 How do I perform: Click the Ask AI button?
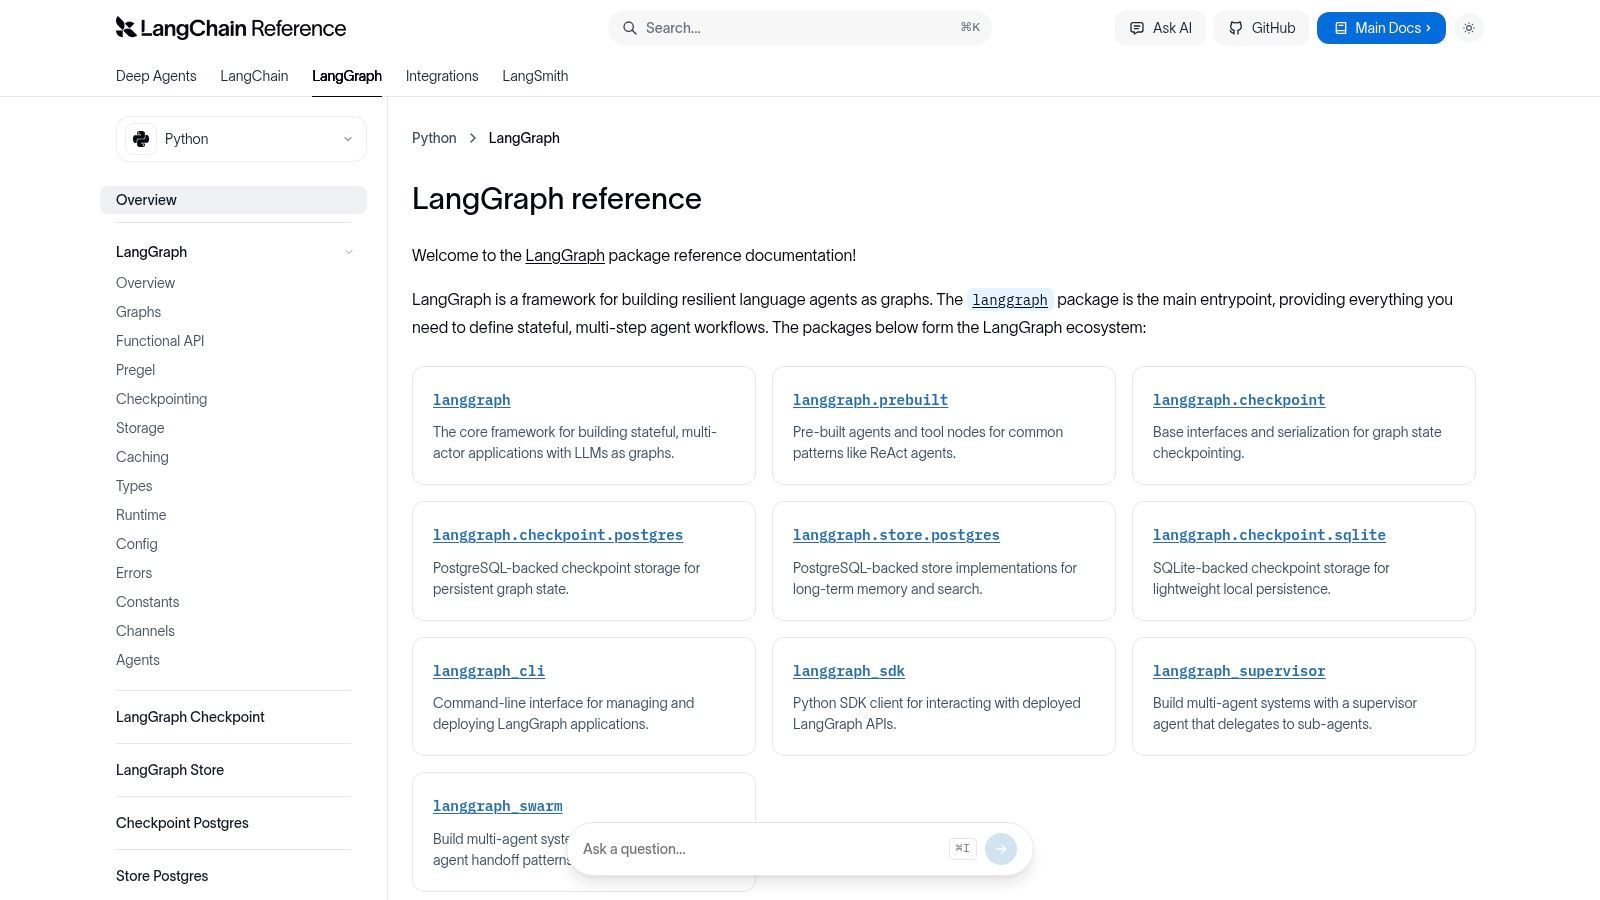pos(1160,28)
